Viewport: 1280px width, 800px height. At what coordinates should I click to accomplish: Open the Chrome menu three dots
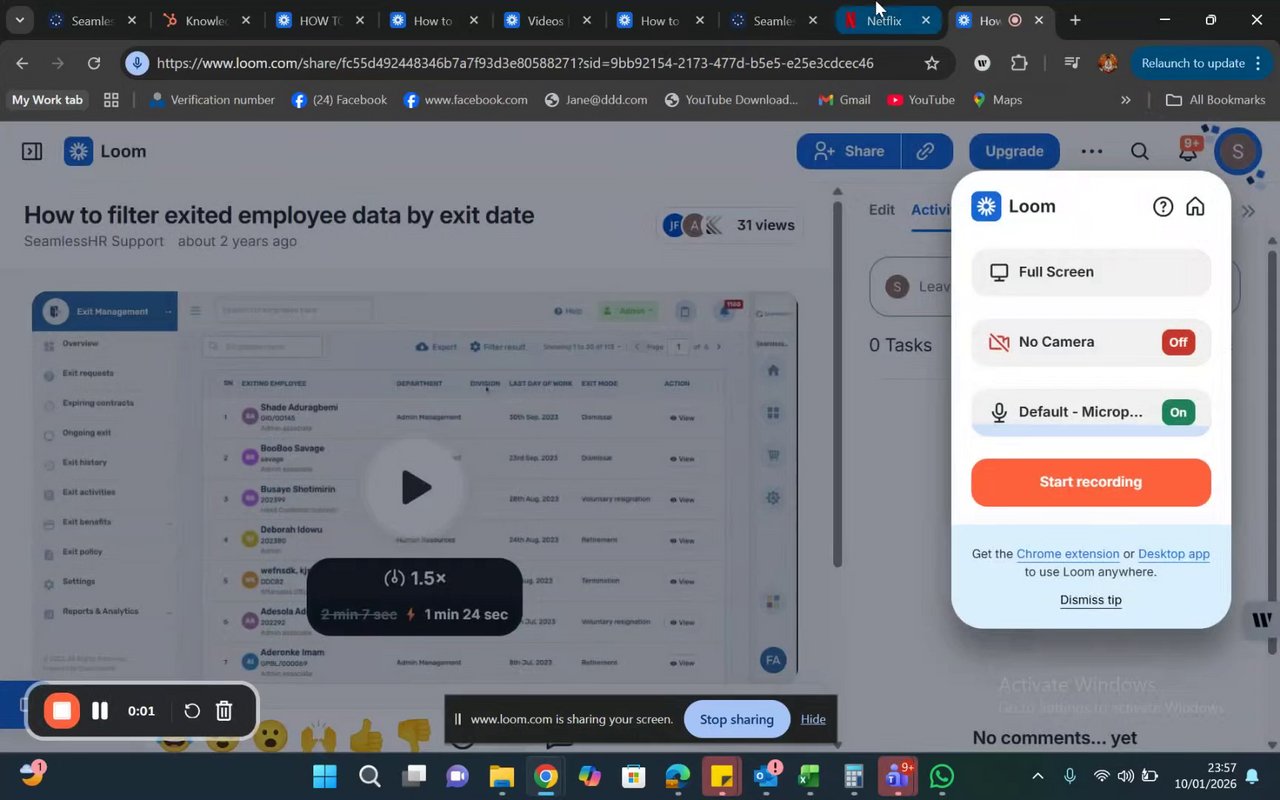click(x=1257, y=63)
